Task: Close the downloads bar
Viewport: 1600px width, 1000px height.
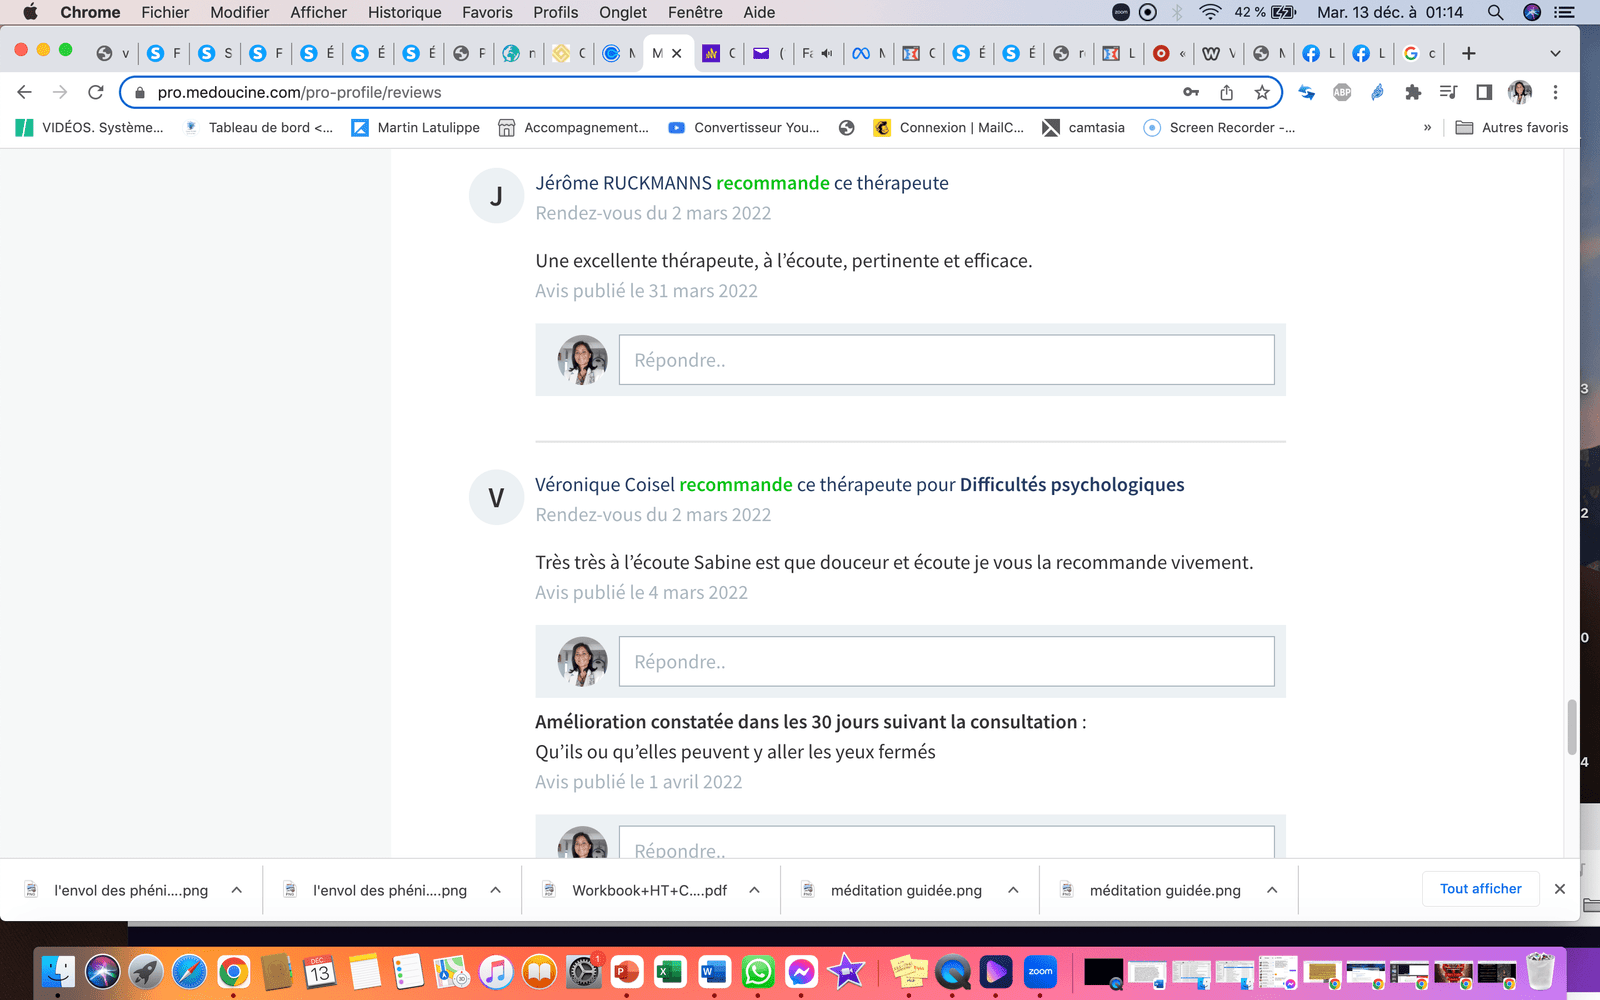Action: tap(1559, 888)
